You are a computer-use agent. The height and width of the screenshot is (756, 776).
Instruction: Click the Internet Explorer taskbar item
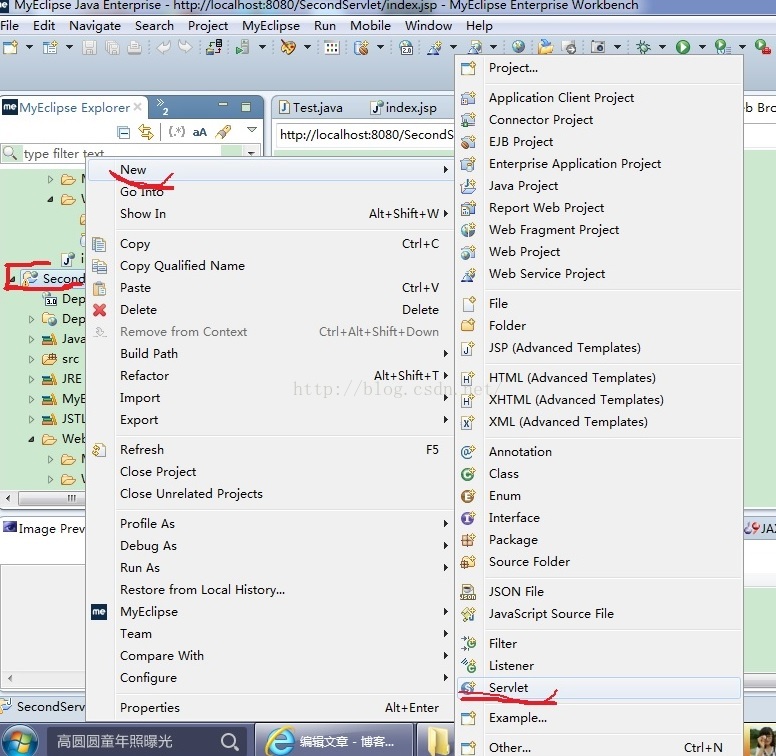coord(334,741)
